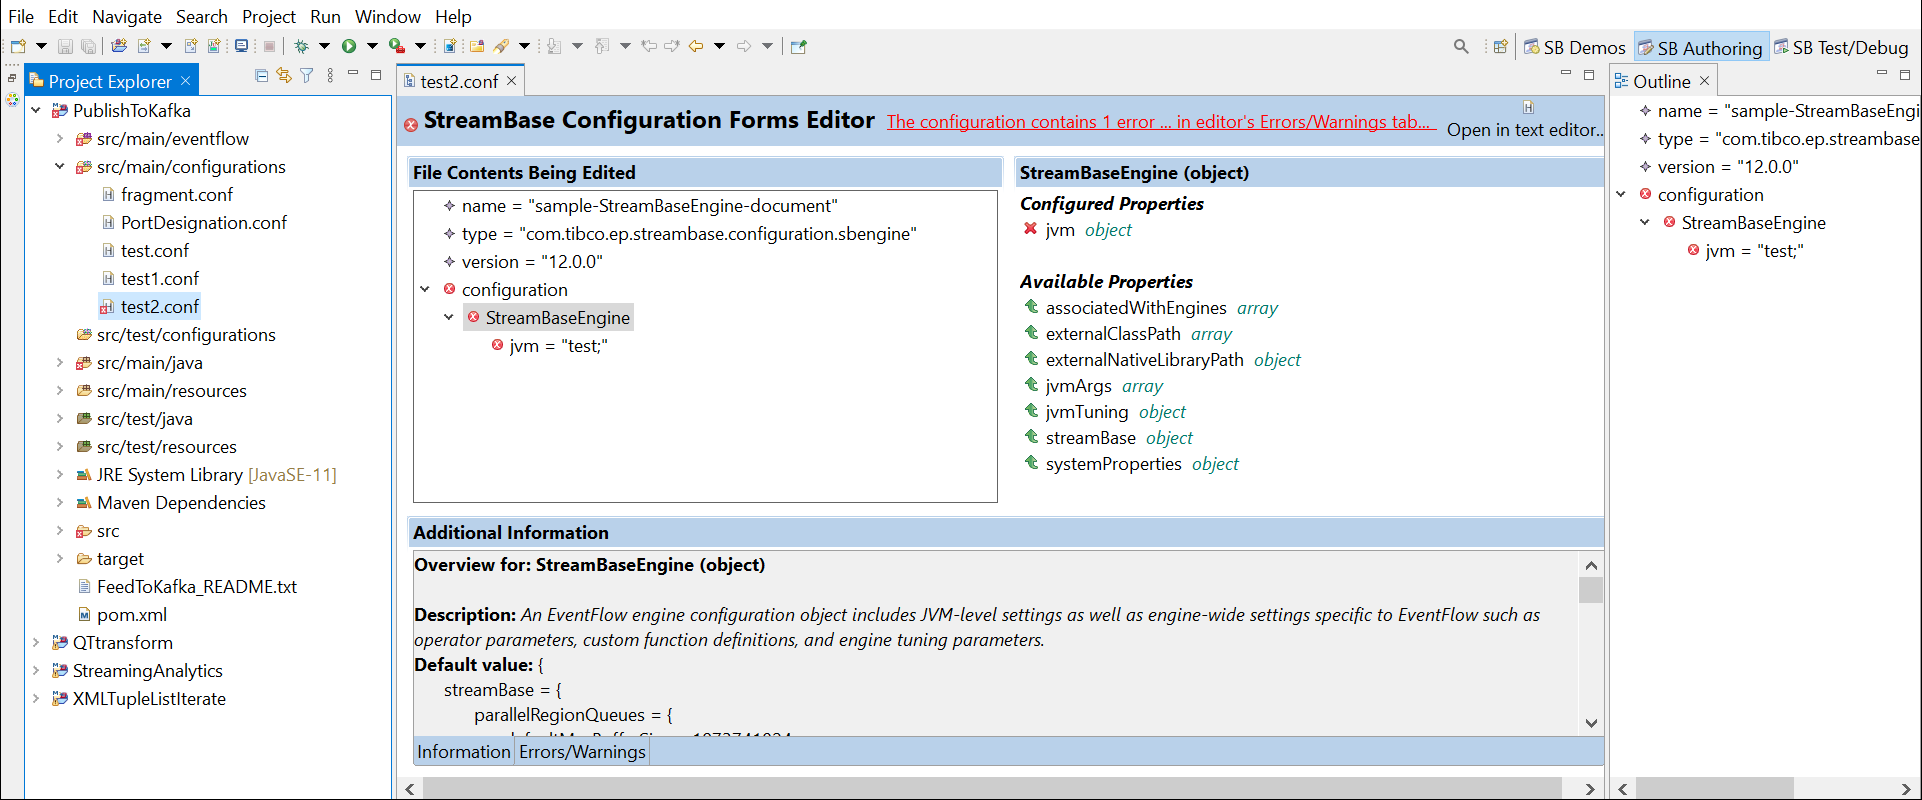Add the jvmArgs property with its green icon
This screenshot has width=1922, height=800.
(x=1031, y=385)
